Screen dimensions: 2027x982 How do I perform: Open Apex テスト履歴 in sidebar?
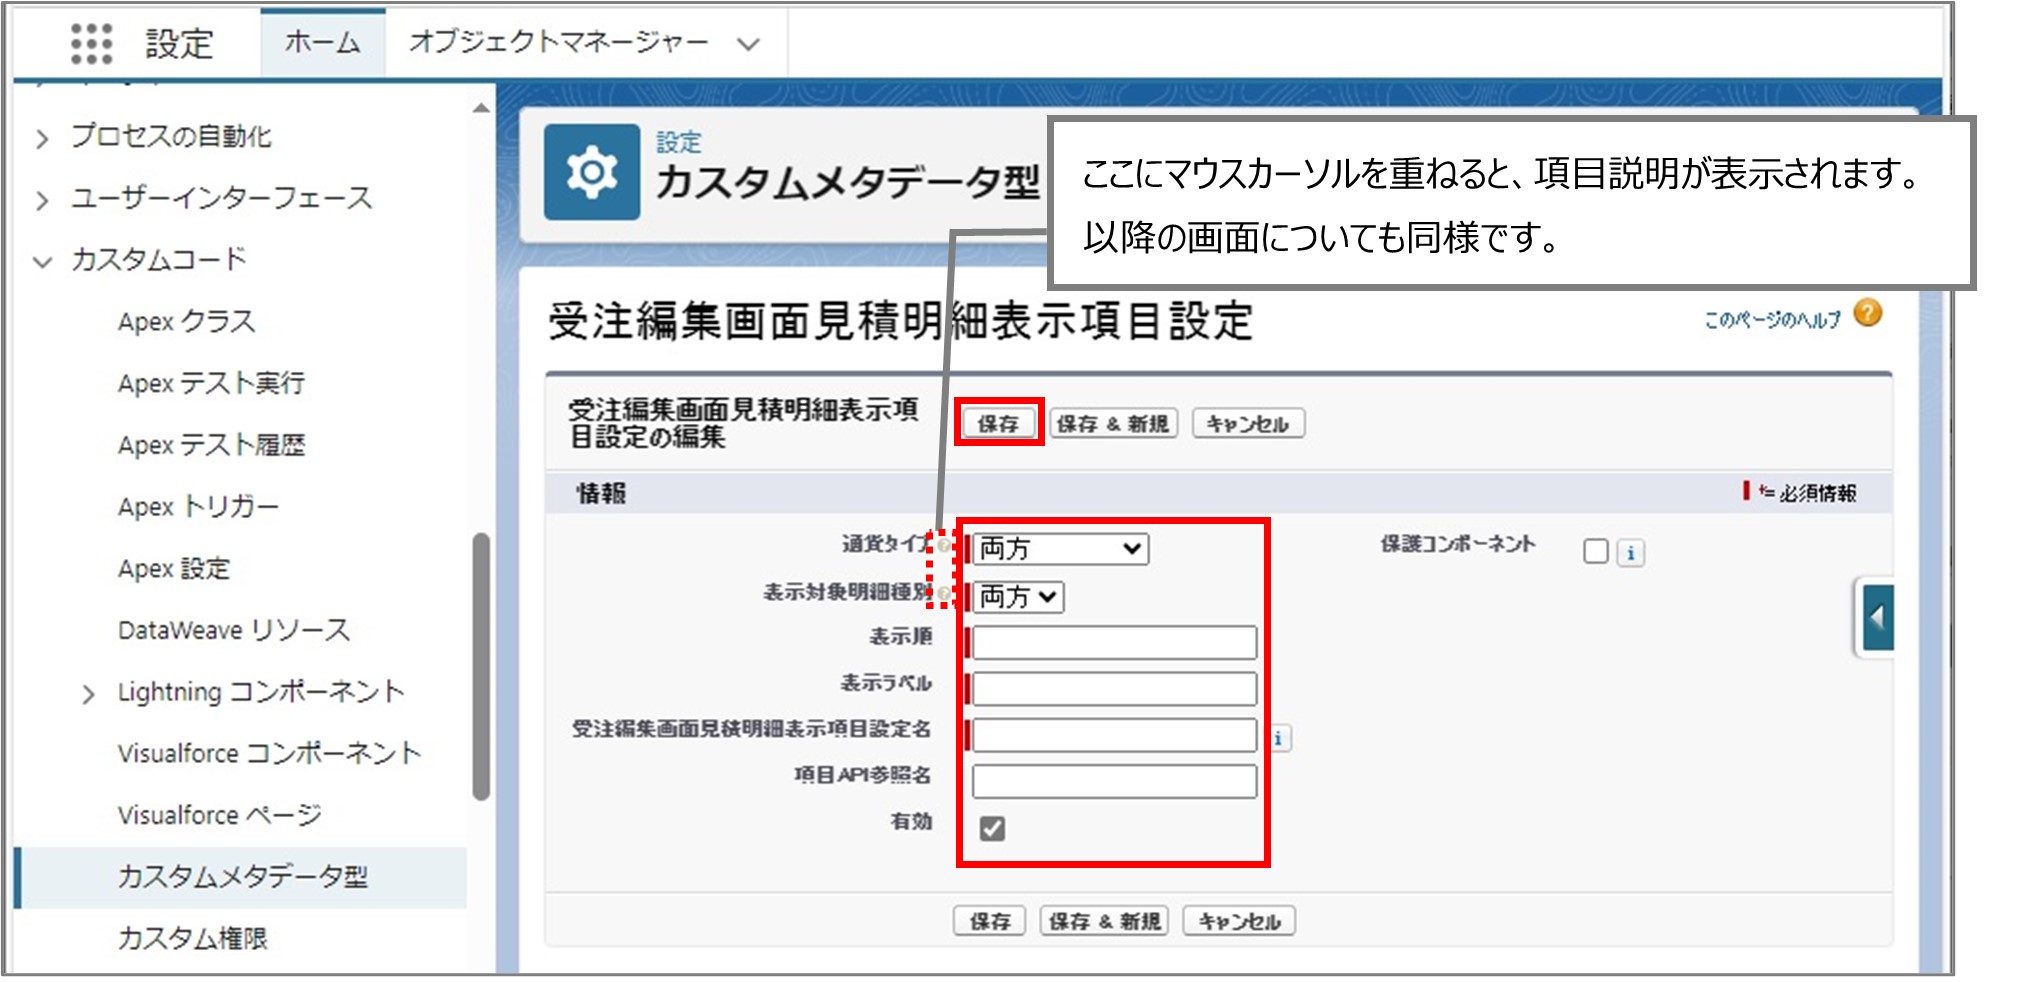click(x=211, y=445)
